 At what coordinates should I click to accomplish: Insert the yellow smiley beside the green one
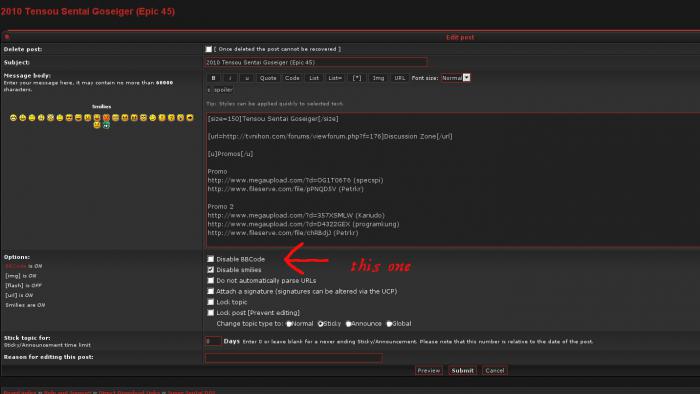click(97, 126)
